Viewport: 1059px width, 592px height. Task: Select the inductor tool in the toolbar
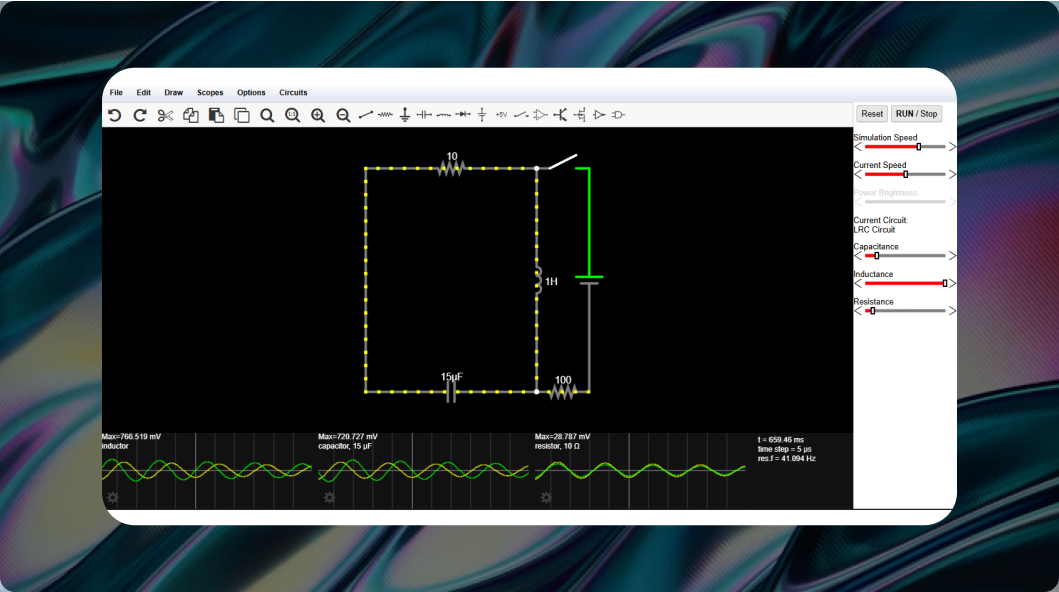pyautogui.click(x=443, y=115)
